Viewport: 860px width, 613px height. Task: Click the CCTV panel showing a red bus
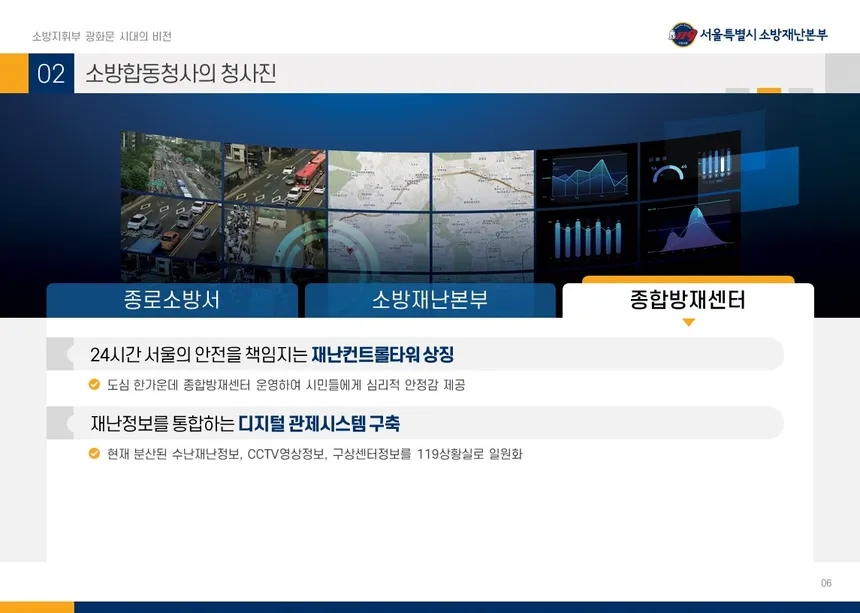click(274, 176)
